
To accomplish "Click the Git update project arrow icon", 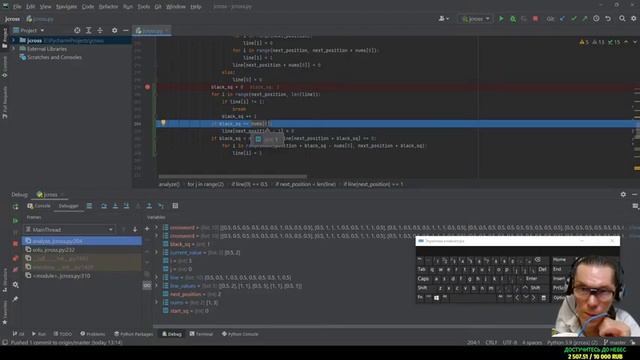I will coord(562,19).
